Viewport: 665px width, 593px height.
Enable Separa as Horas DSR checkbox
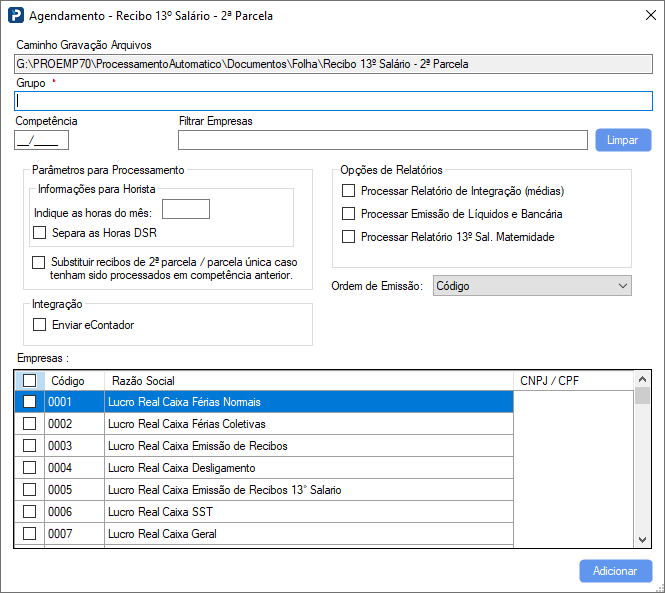[x=40, y=233]
